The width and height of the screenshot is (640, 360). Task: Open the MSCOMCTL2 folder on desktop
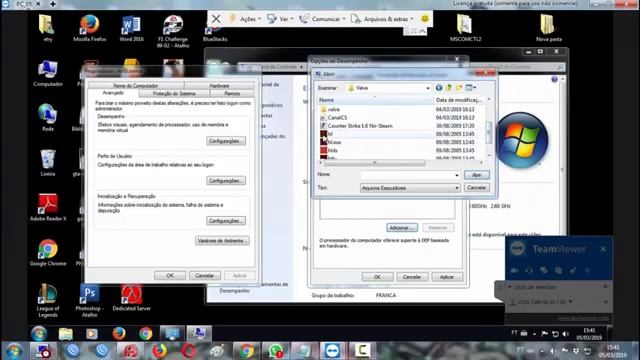click(x=465, y=28)
